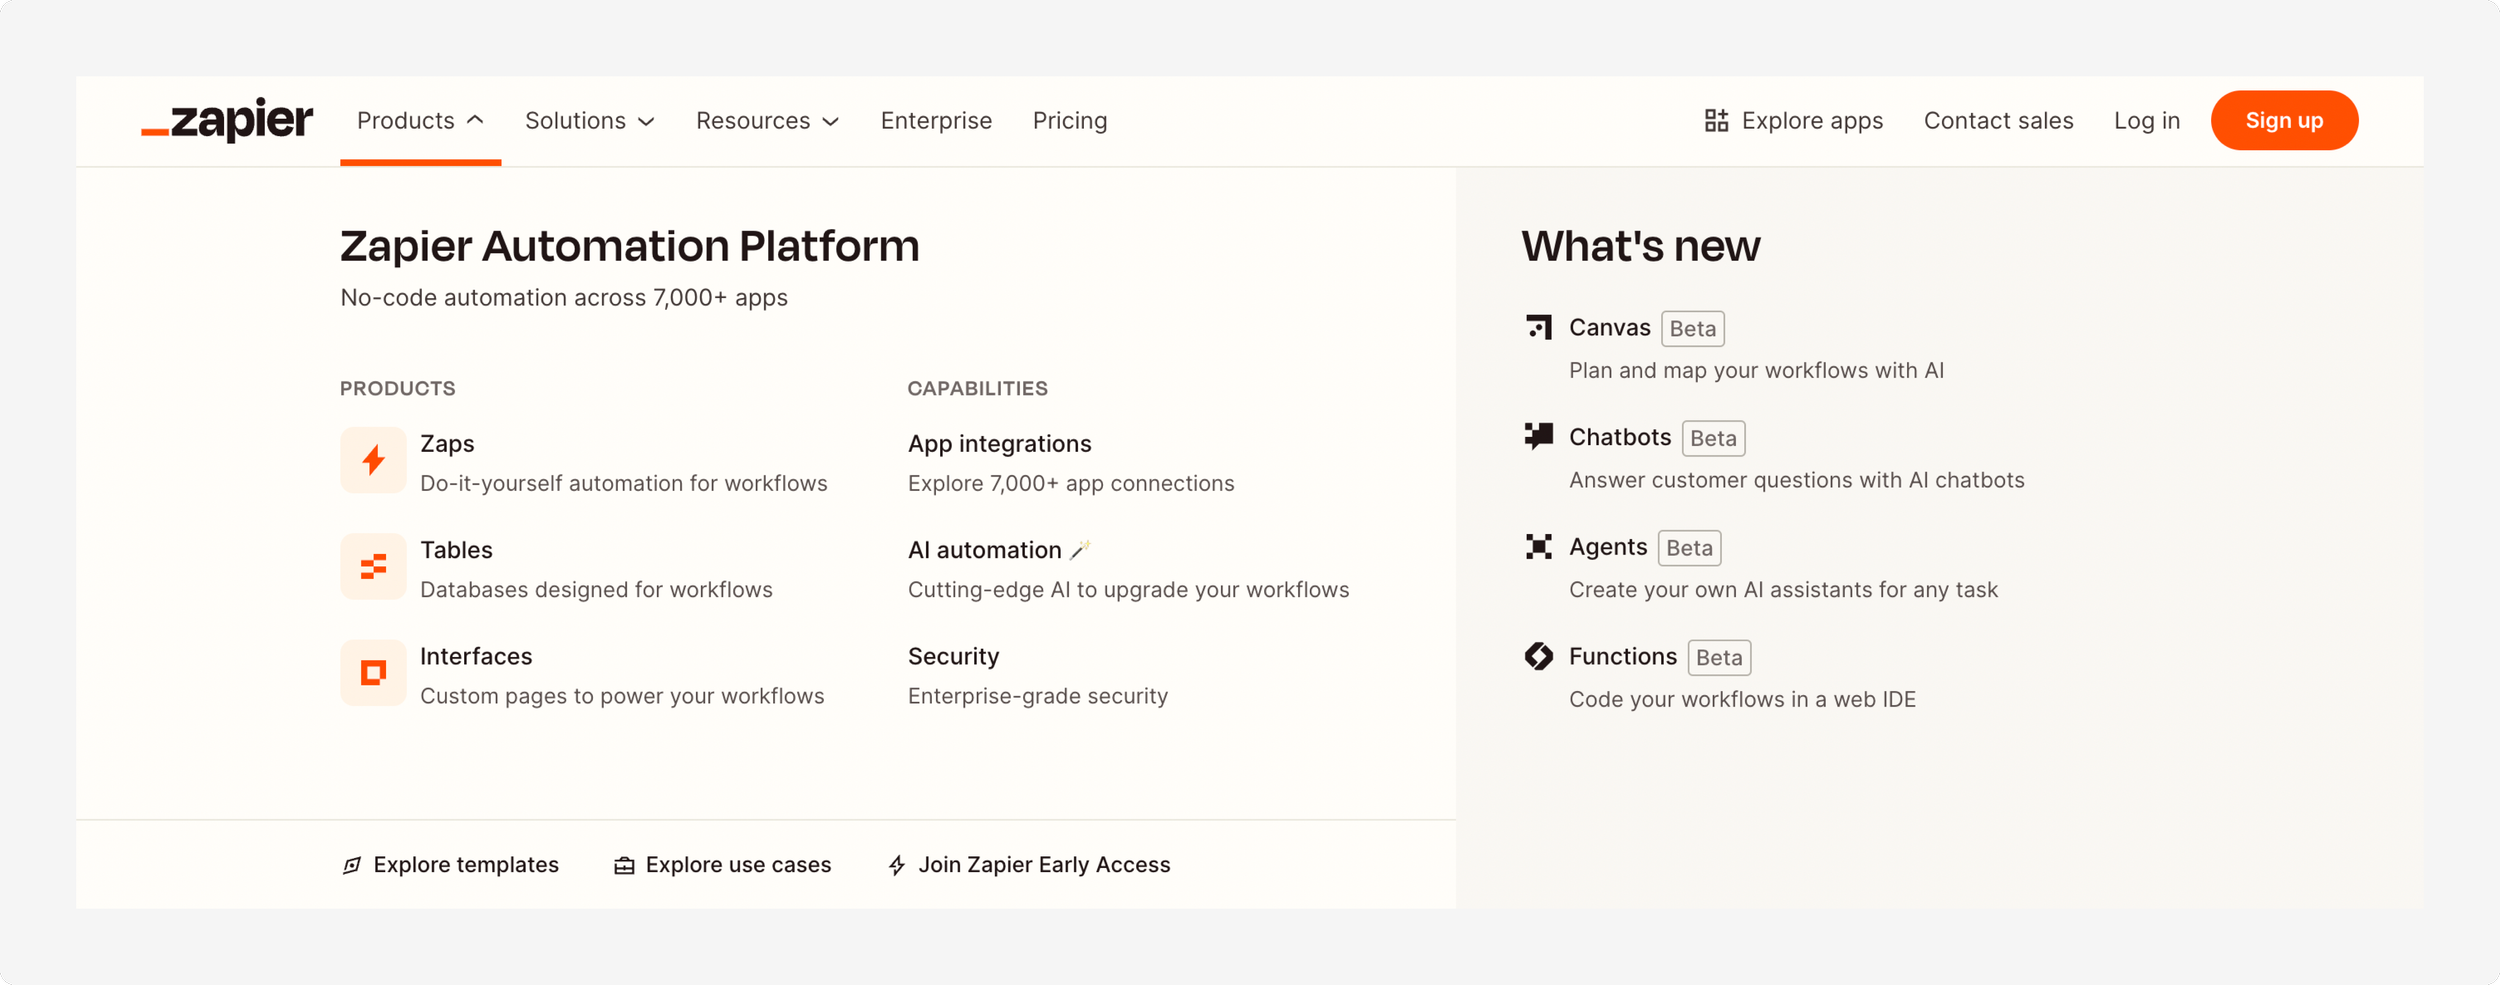
Task: Click the Canvas icon under What's new
Action: point(1538,328)
